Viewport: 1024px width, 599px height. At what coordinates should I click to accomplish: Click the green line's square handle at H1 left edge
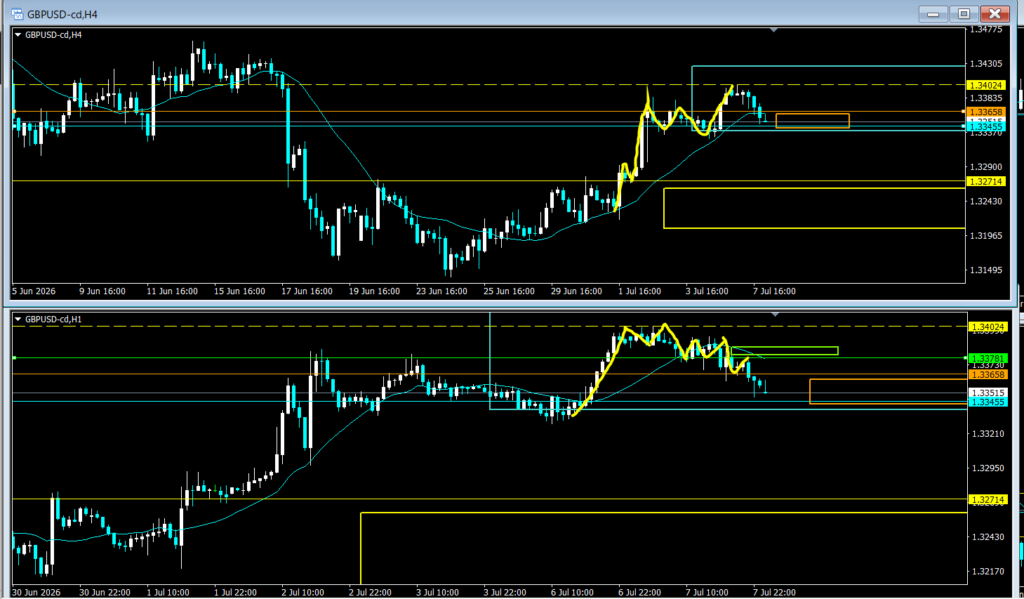click(x=14, y=357)
